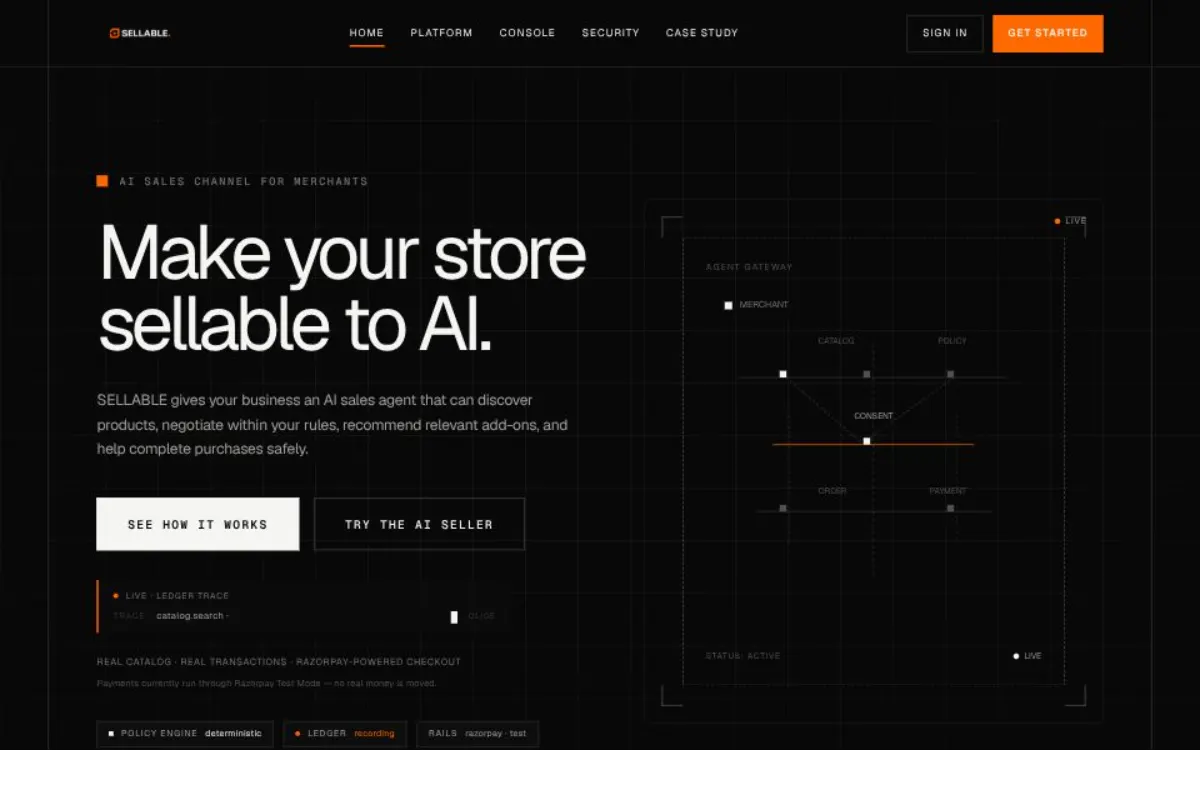Screen dimensions: 1200x798
Task: Click the orange square beside AI Sales Channel
Action: point(102,181)
